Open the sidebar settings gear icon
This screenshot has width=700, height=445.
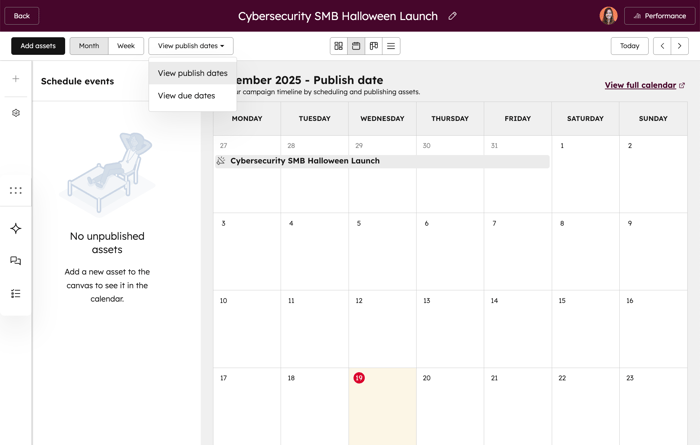coord(16,113)
